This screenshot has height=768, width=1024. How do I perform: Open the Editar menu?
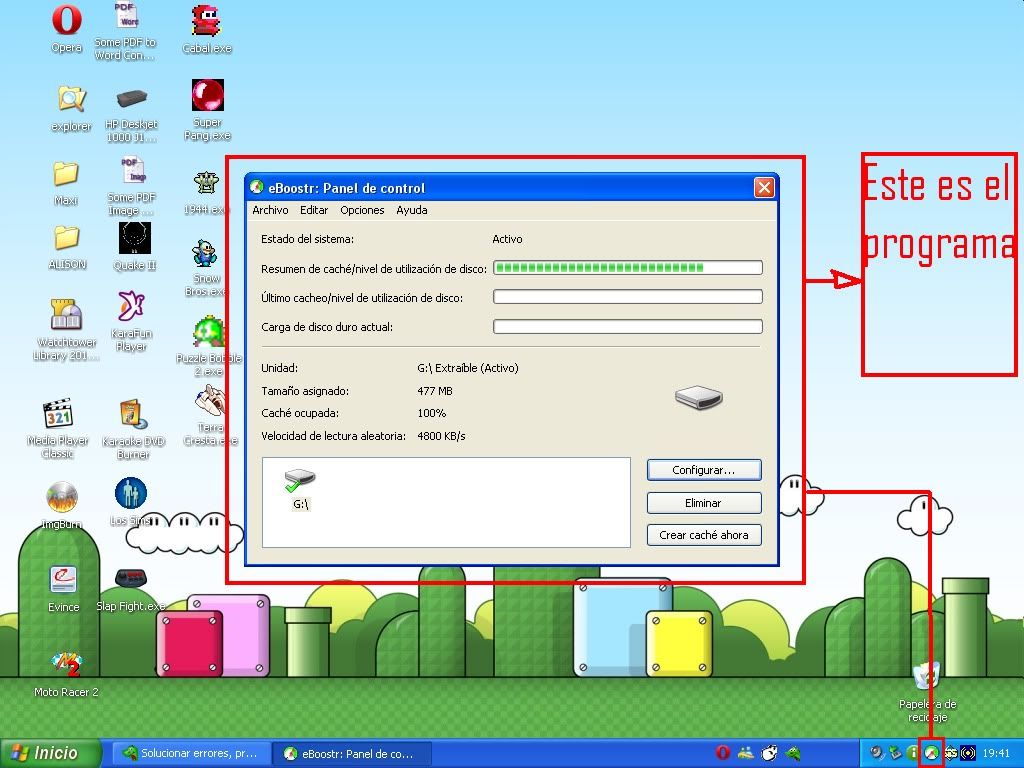tap(314, 210)
